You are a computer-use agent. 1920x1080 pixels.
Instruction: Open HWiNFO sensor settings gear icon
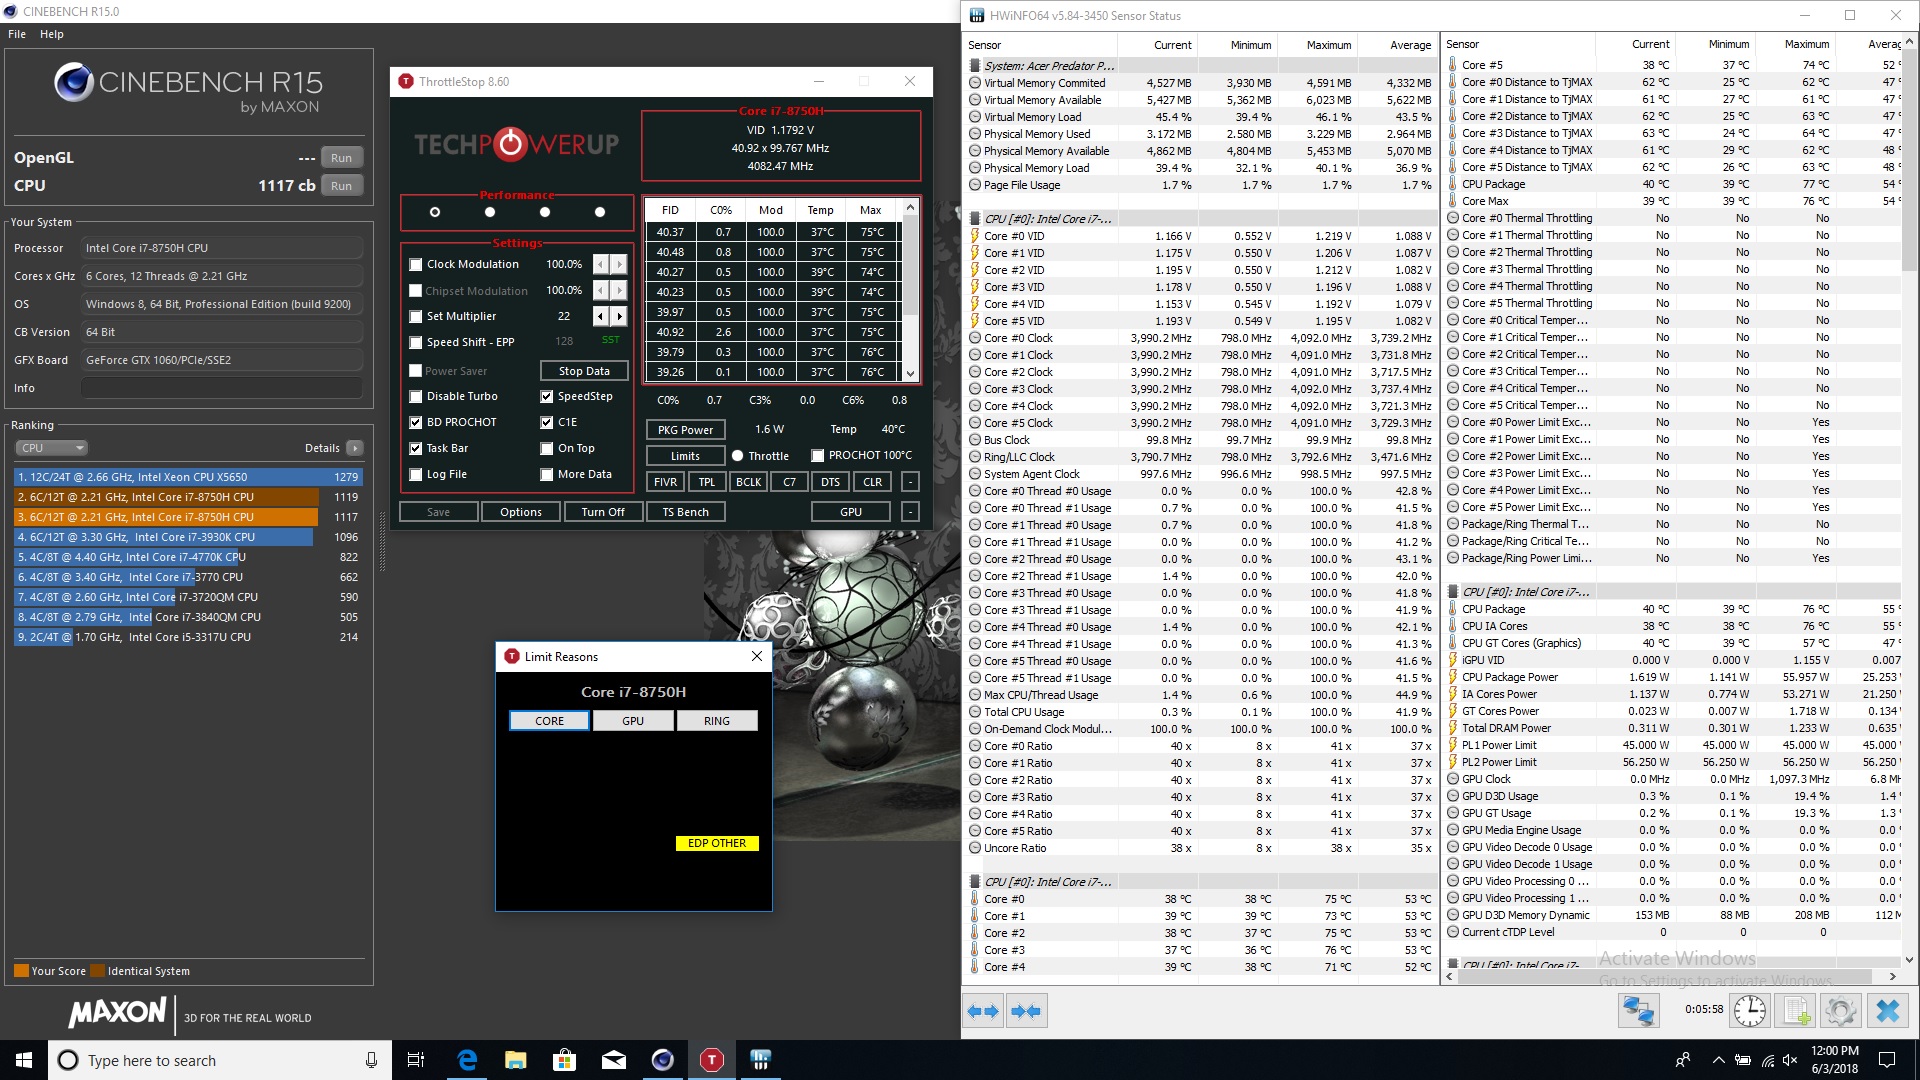[x=1841, y=1011]
